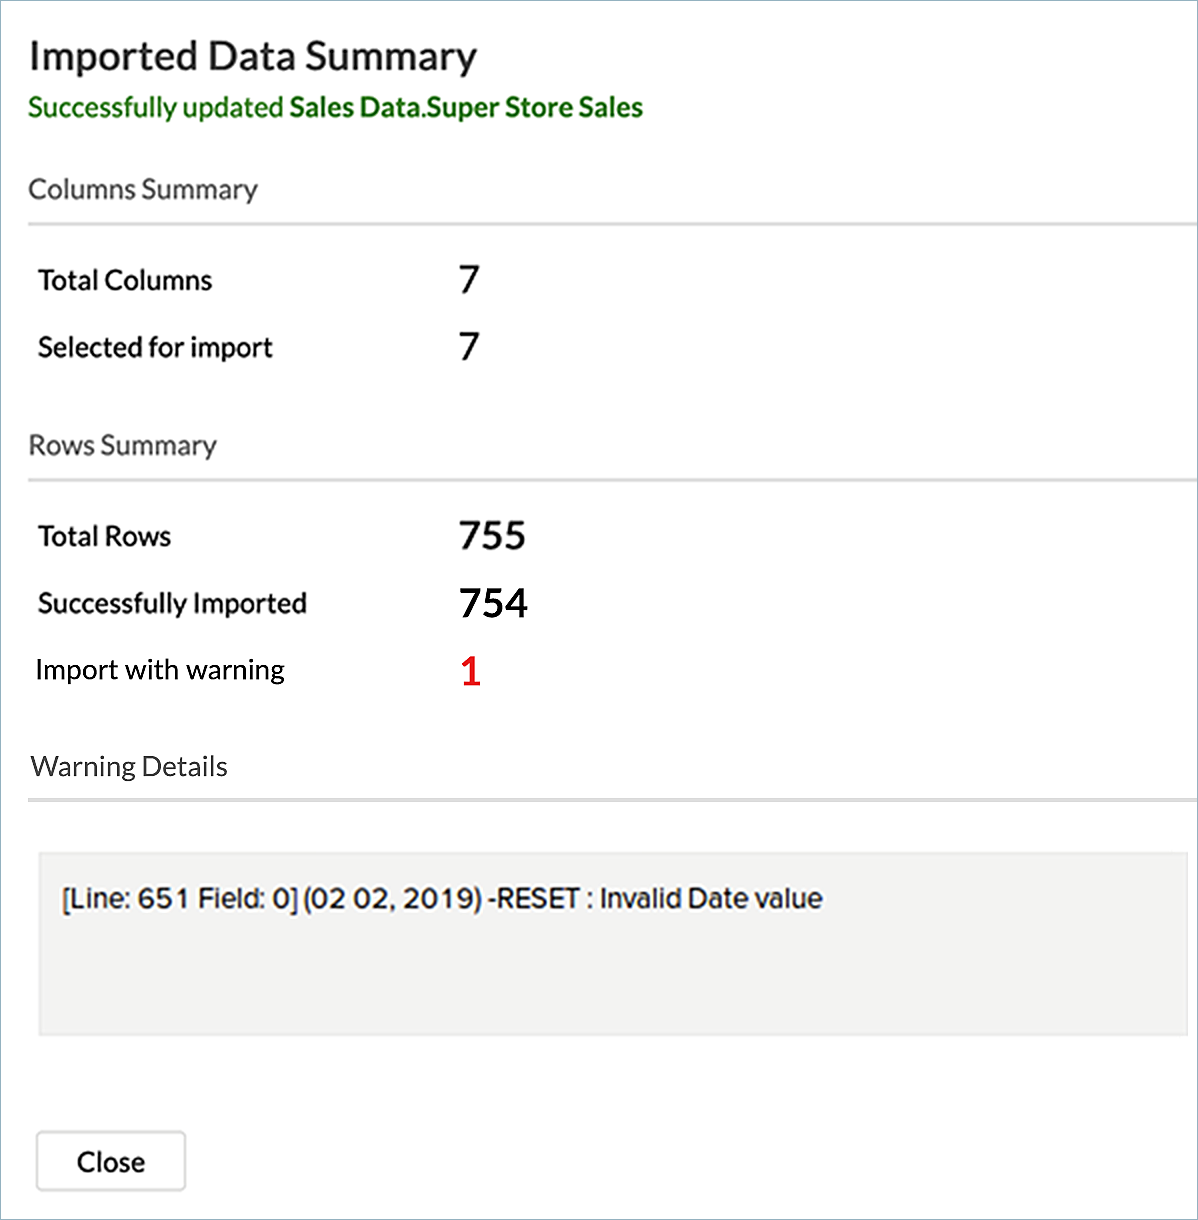The image size is (1198, 1220).
Task: Click the Total Rows count 755
Action: tap(492, 535)
